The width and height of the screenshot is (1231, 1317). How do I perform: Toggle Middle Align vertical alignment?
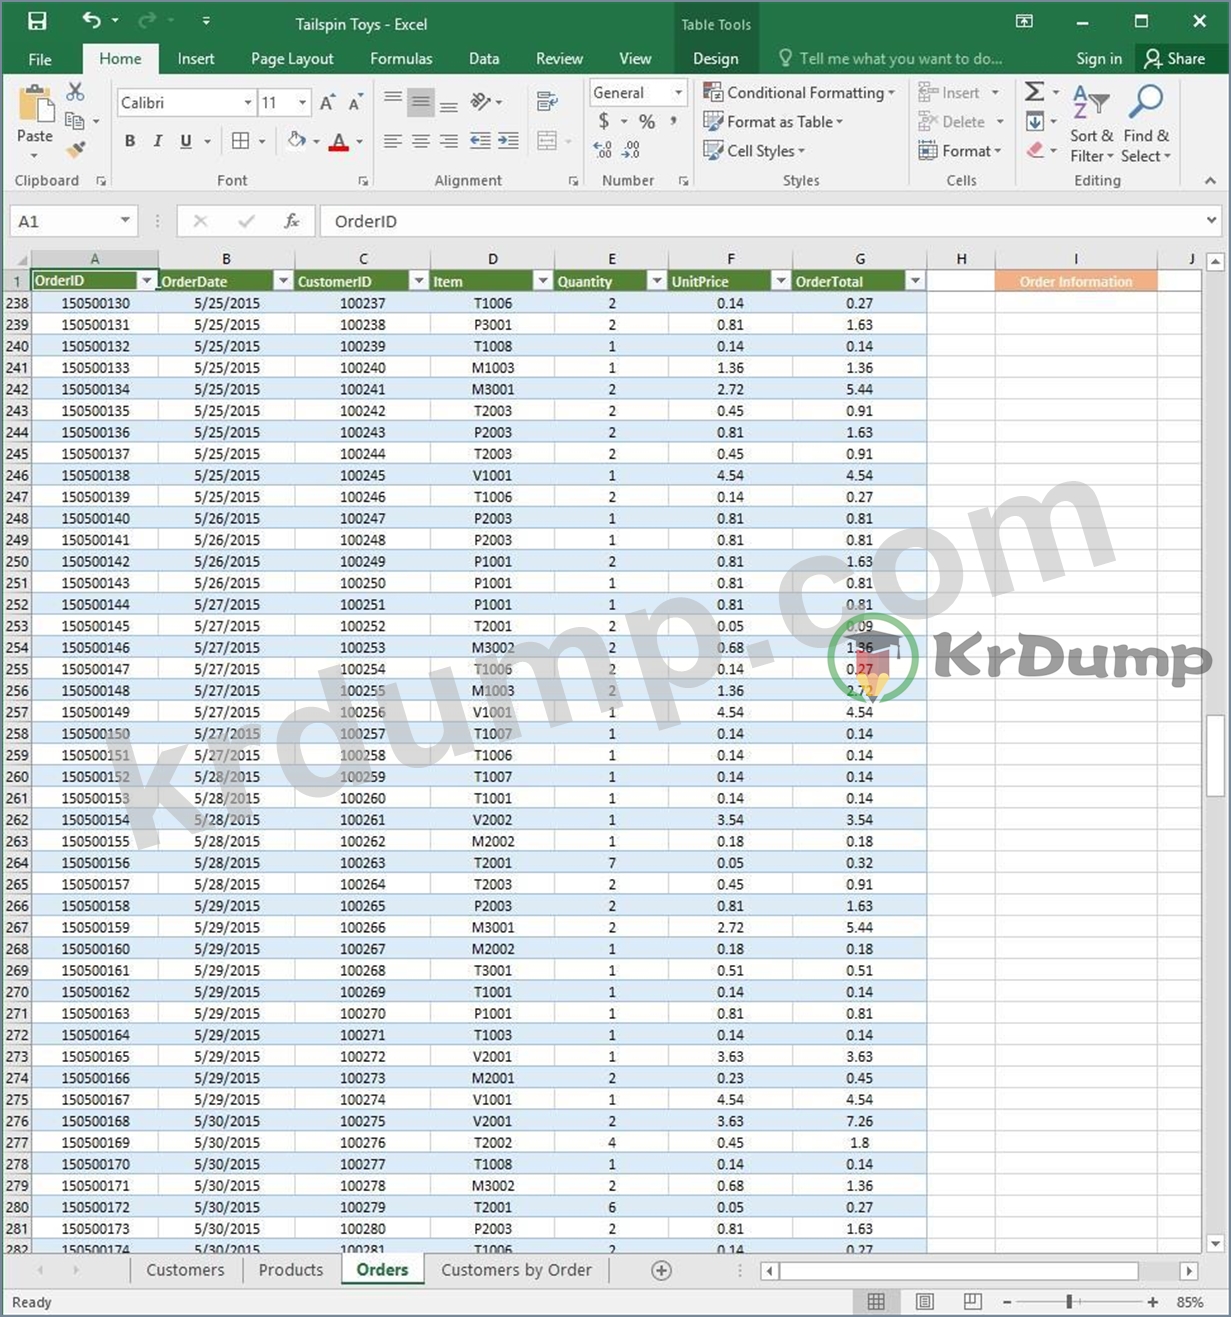[x=421, y=102]
